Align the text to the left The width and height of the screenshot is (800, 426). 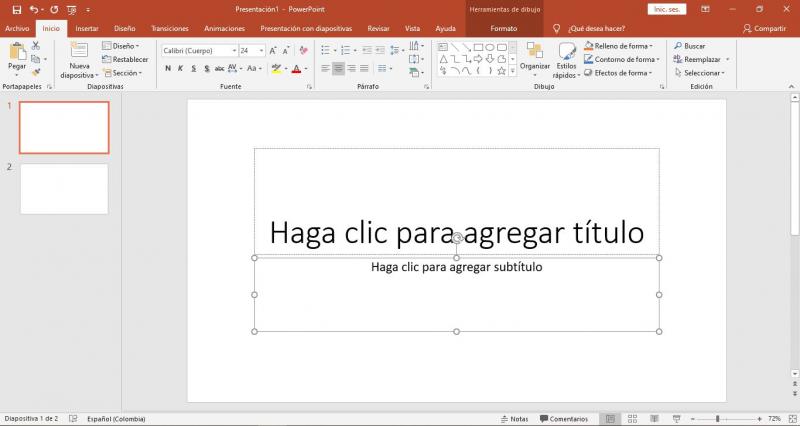pos(326,68)
